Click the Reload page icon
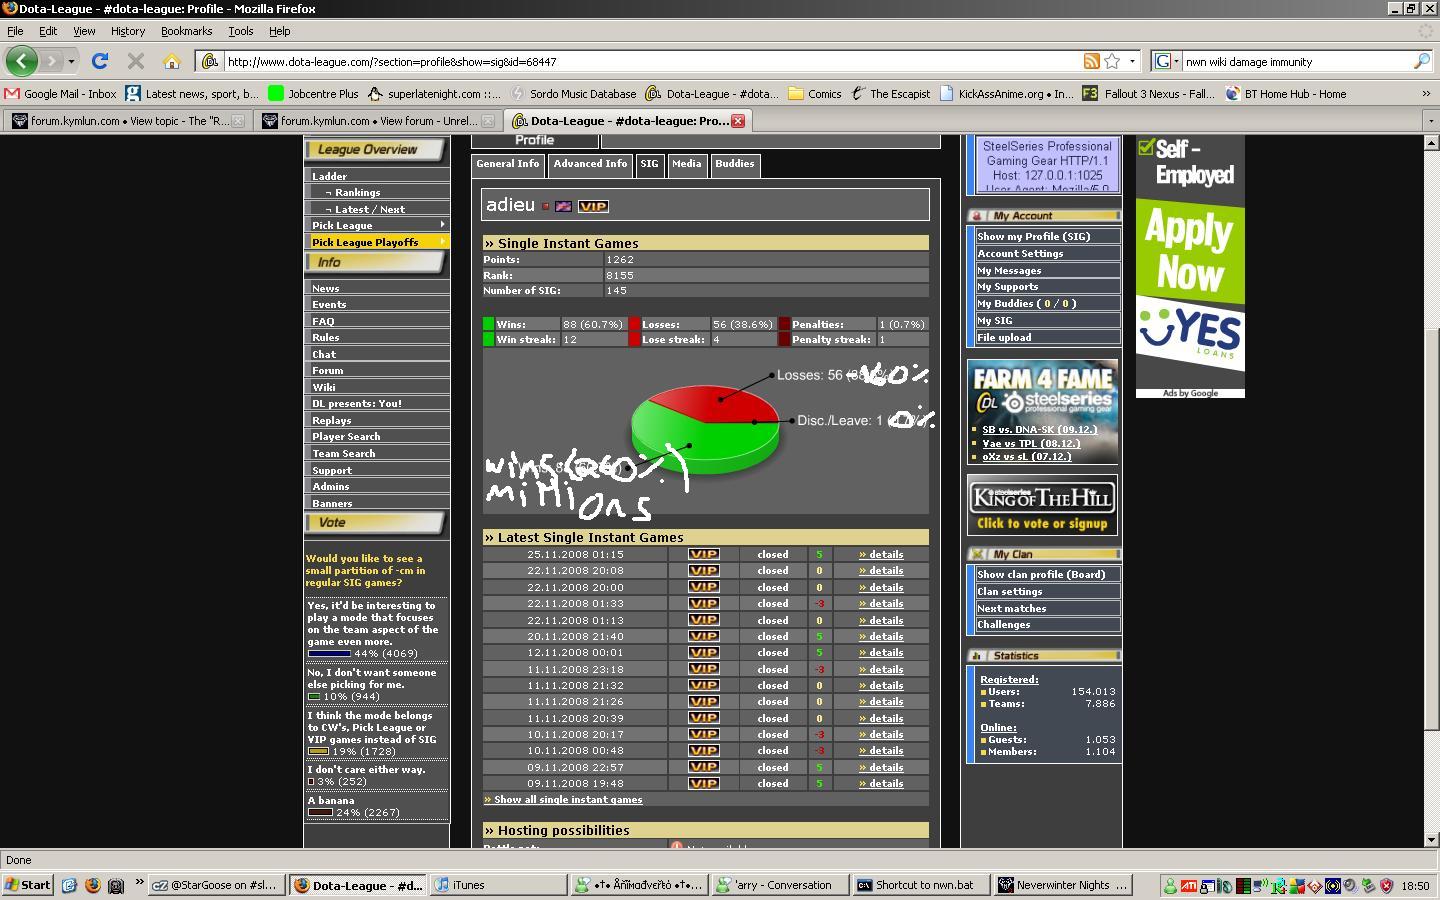Viewport: 1440px width, 900px height. tap(100, 61)
